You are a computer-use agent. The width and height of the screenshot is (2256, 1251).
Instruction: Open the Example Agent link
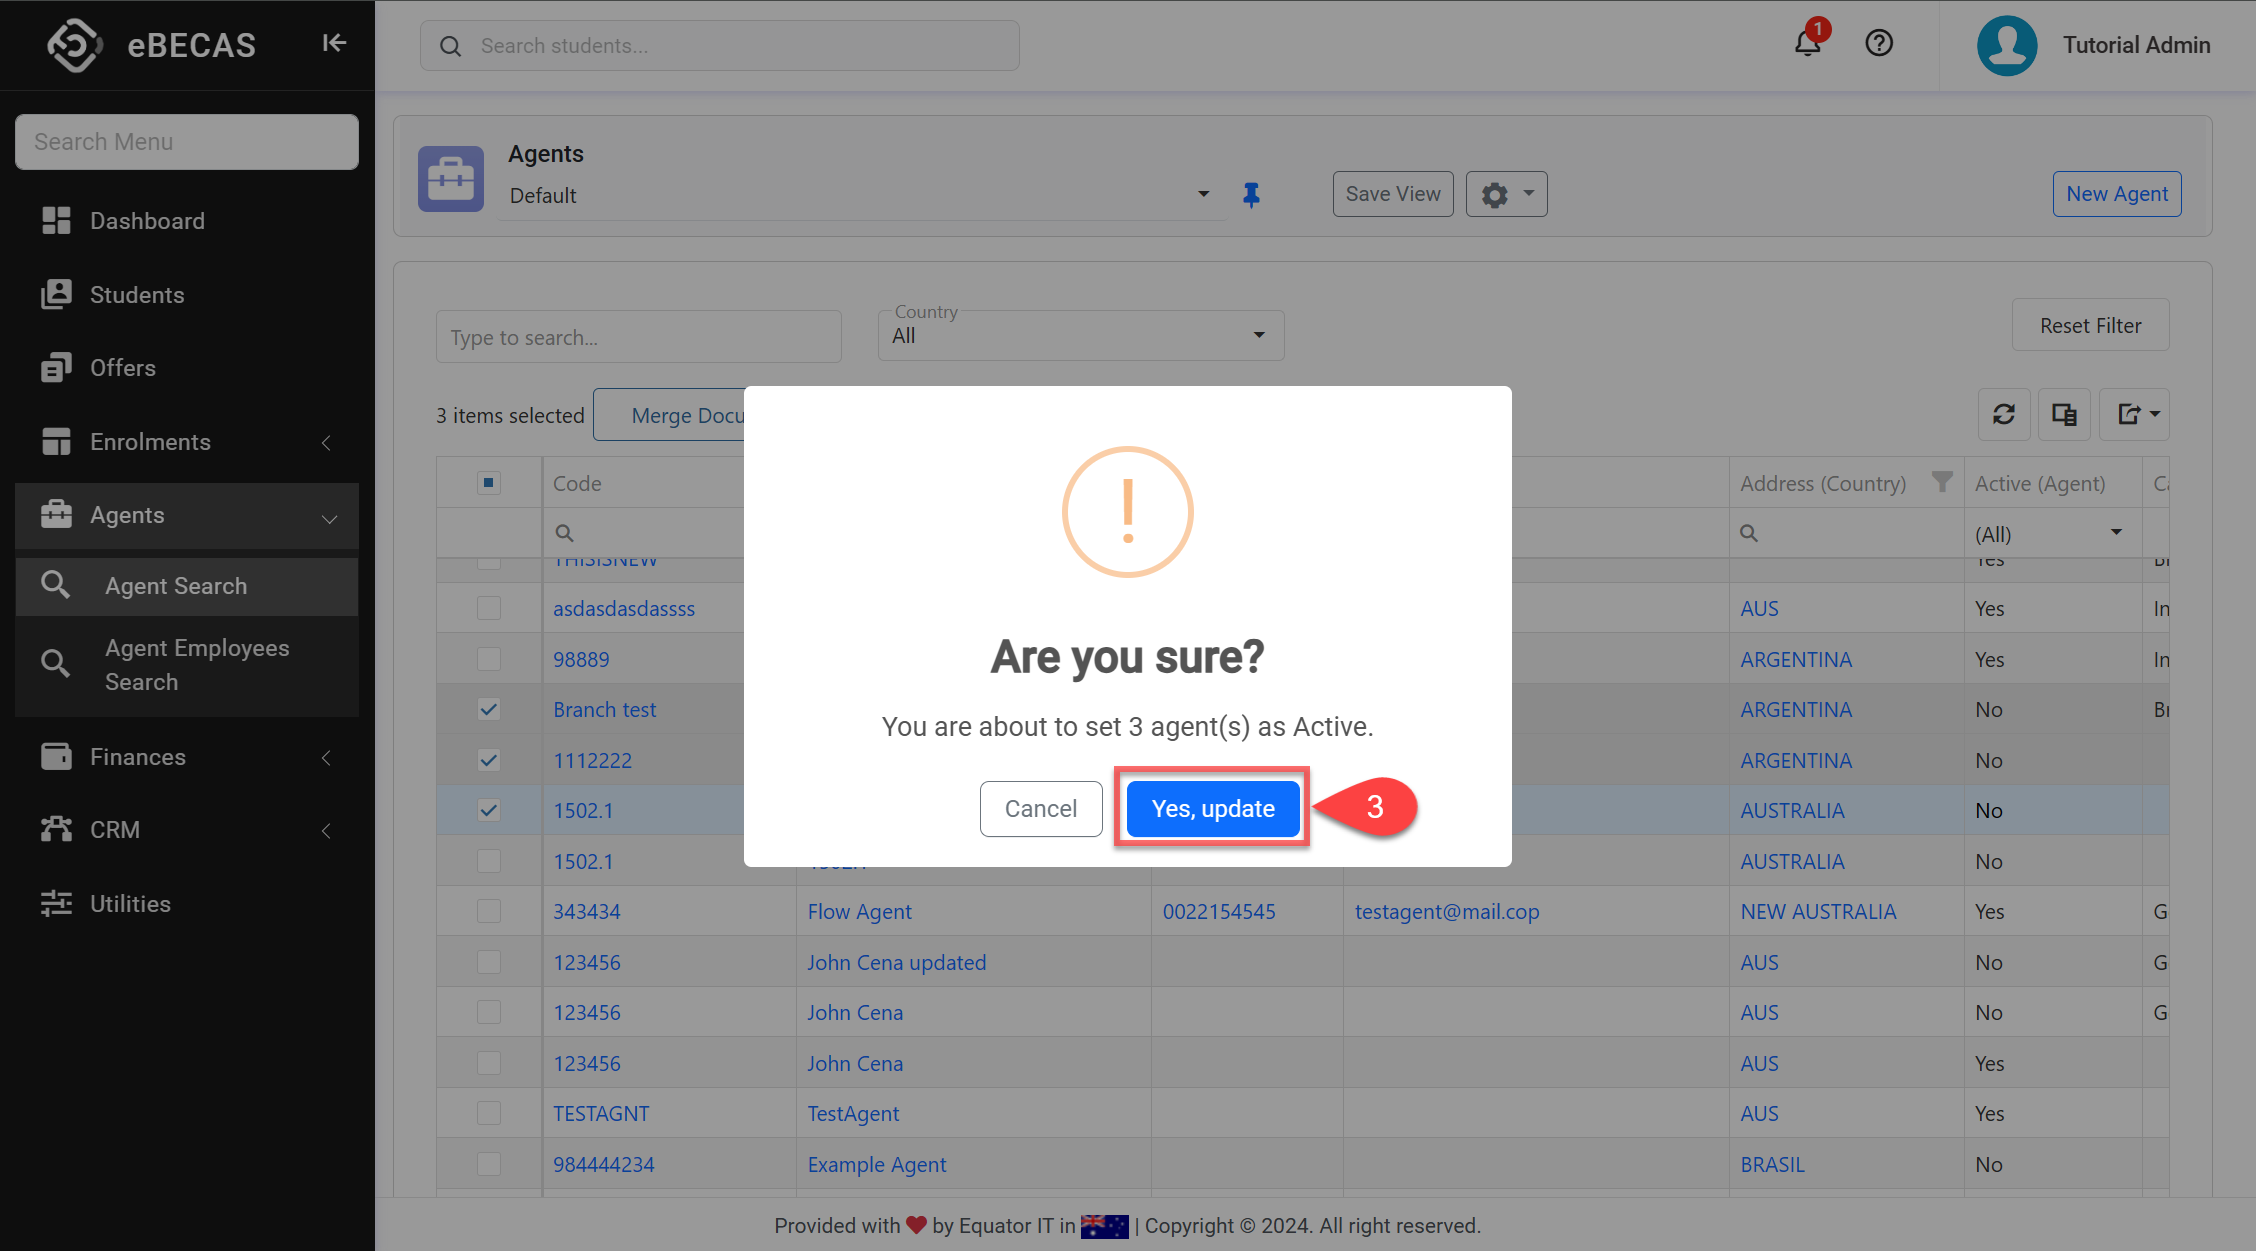click(x=876, y=1164)
